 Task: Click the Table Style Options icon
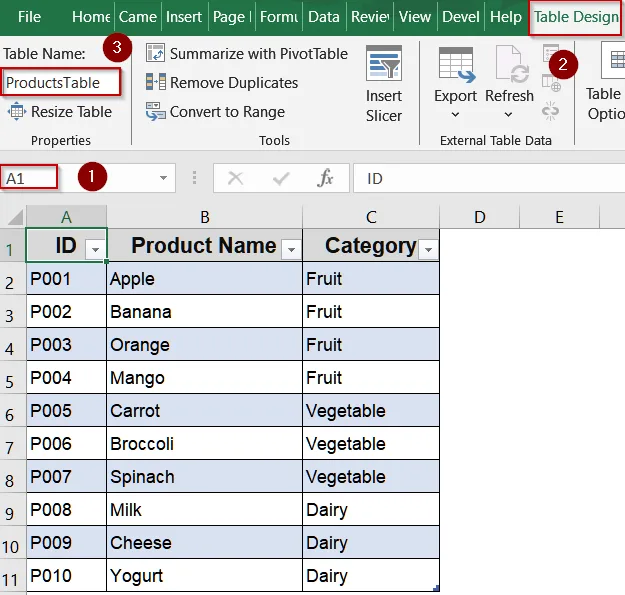[x=614, y=61]
